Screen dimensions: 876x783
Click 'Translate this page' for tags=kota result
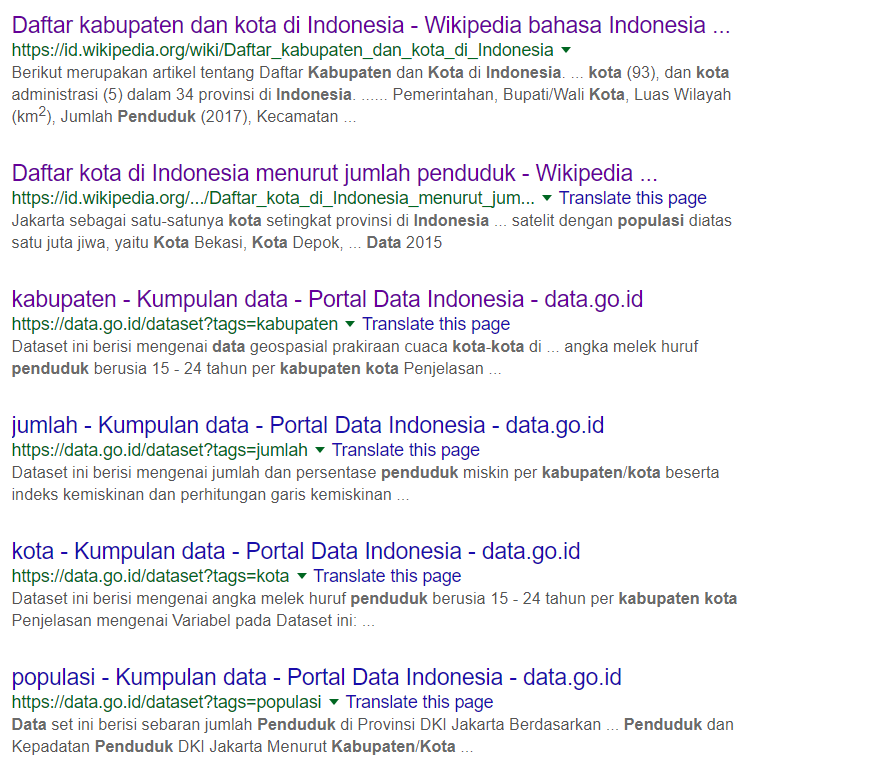[387, 576]
